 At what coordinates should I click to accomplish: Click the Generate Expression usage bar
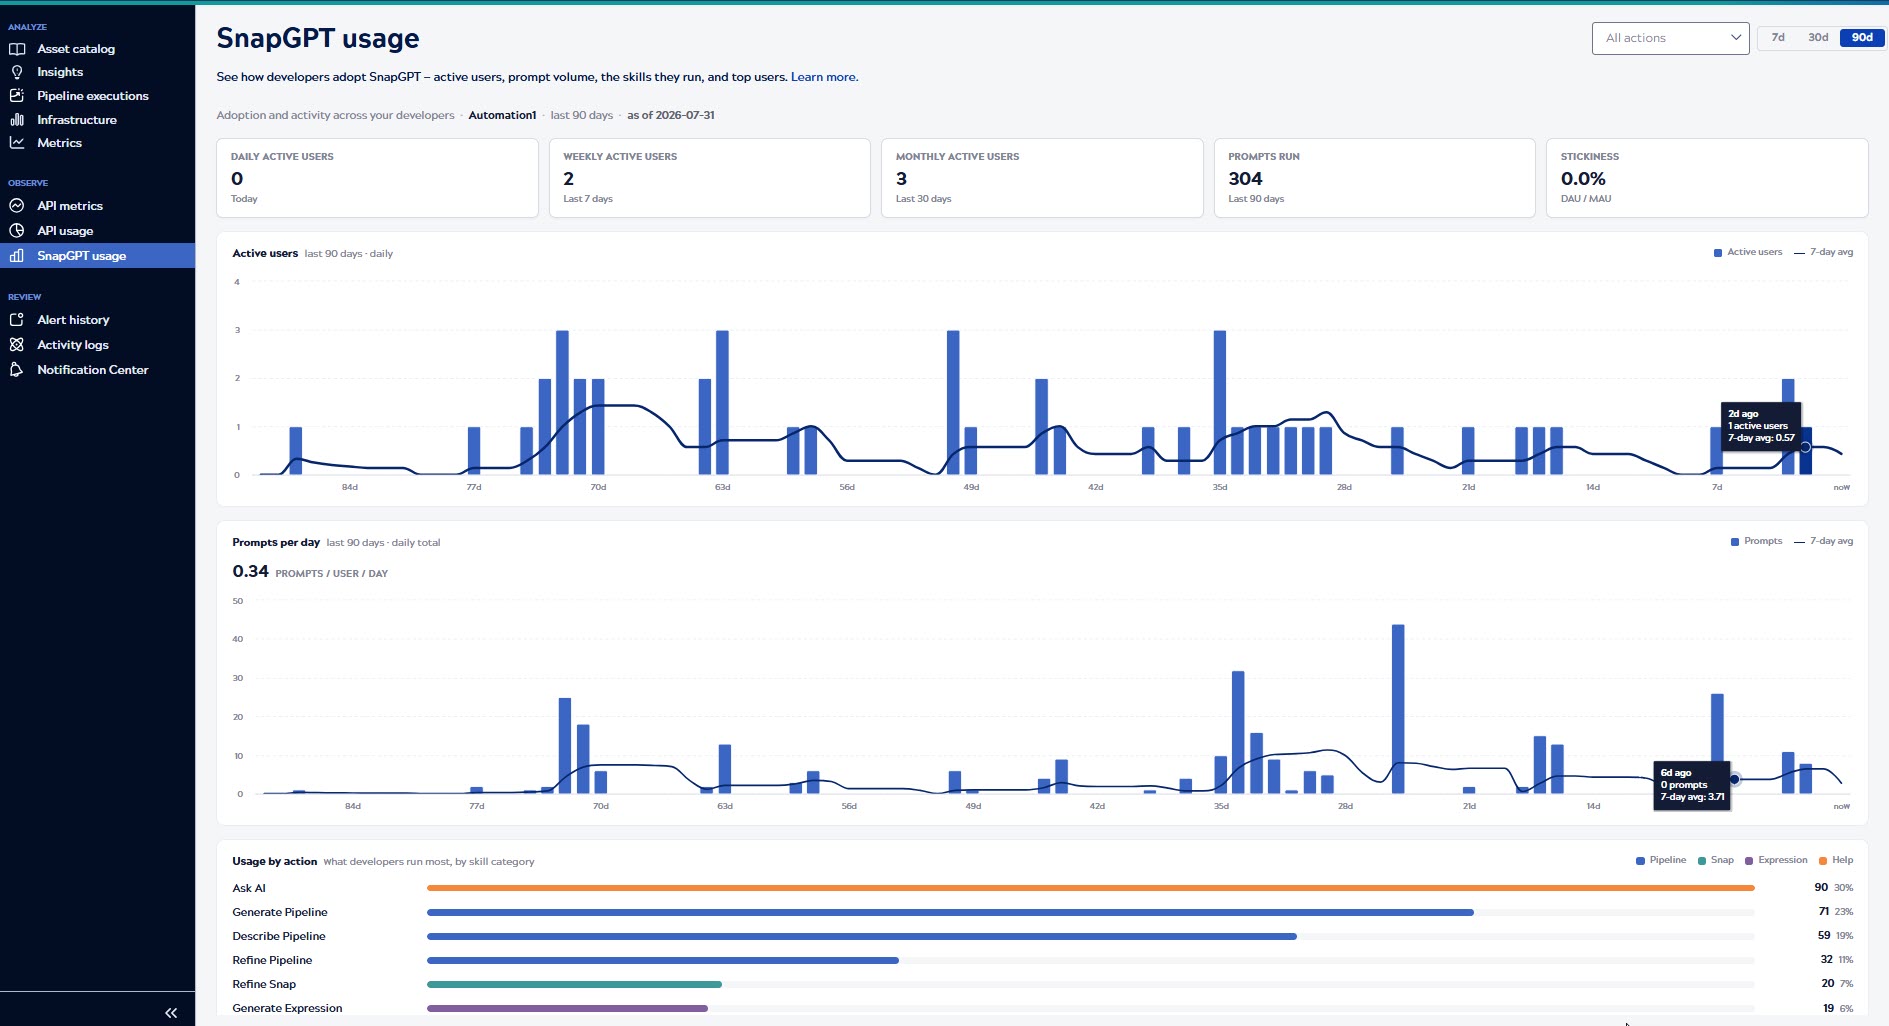(x=567, y=1008)
